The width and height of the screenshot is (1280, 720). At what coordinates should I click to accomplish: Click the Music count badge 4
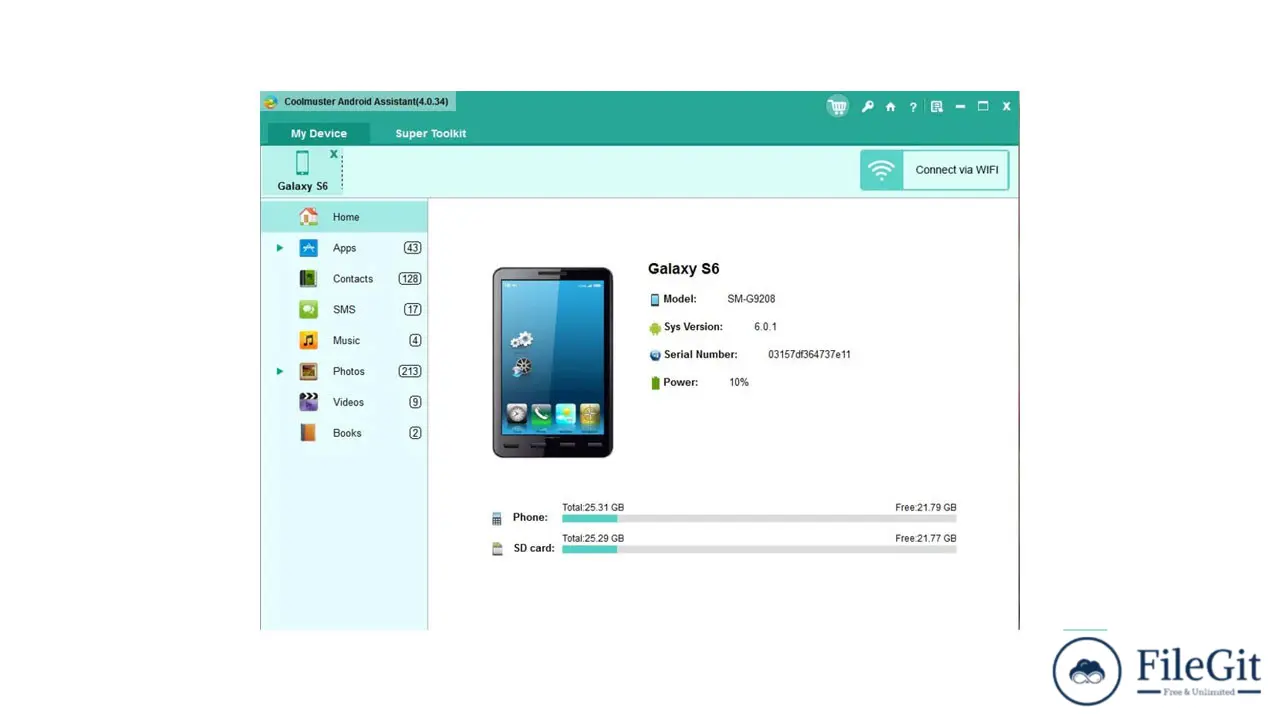point(415,340)
